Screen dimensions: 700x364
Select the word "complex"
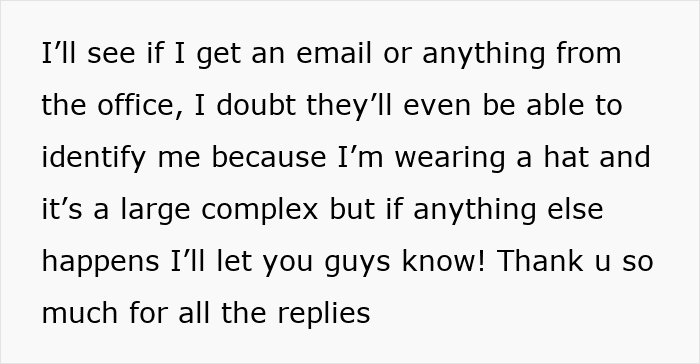(260, 211)
